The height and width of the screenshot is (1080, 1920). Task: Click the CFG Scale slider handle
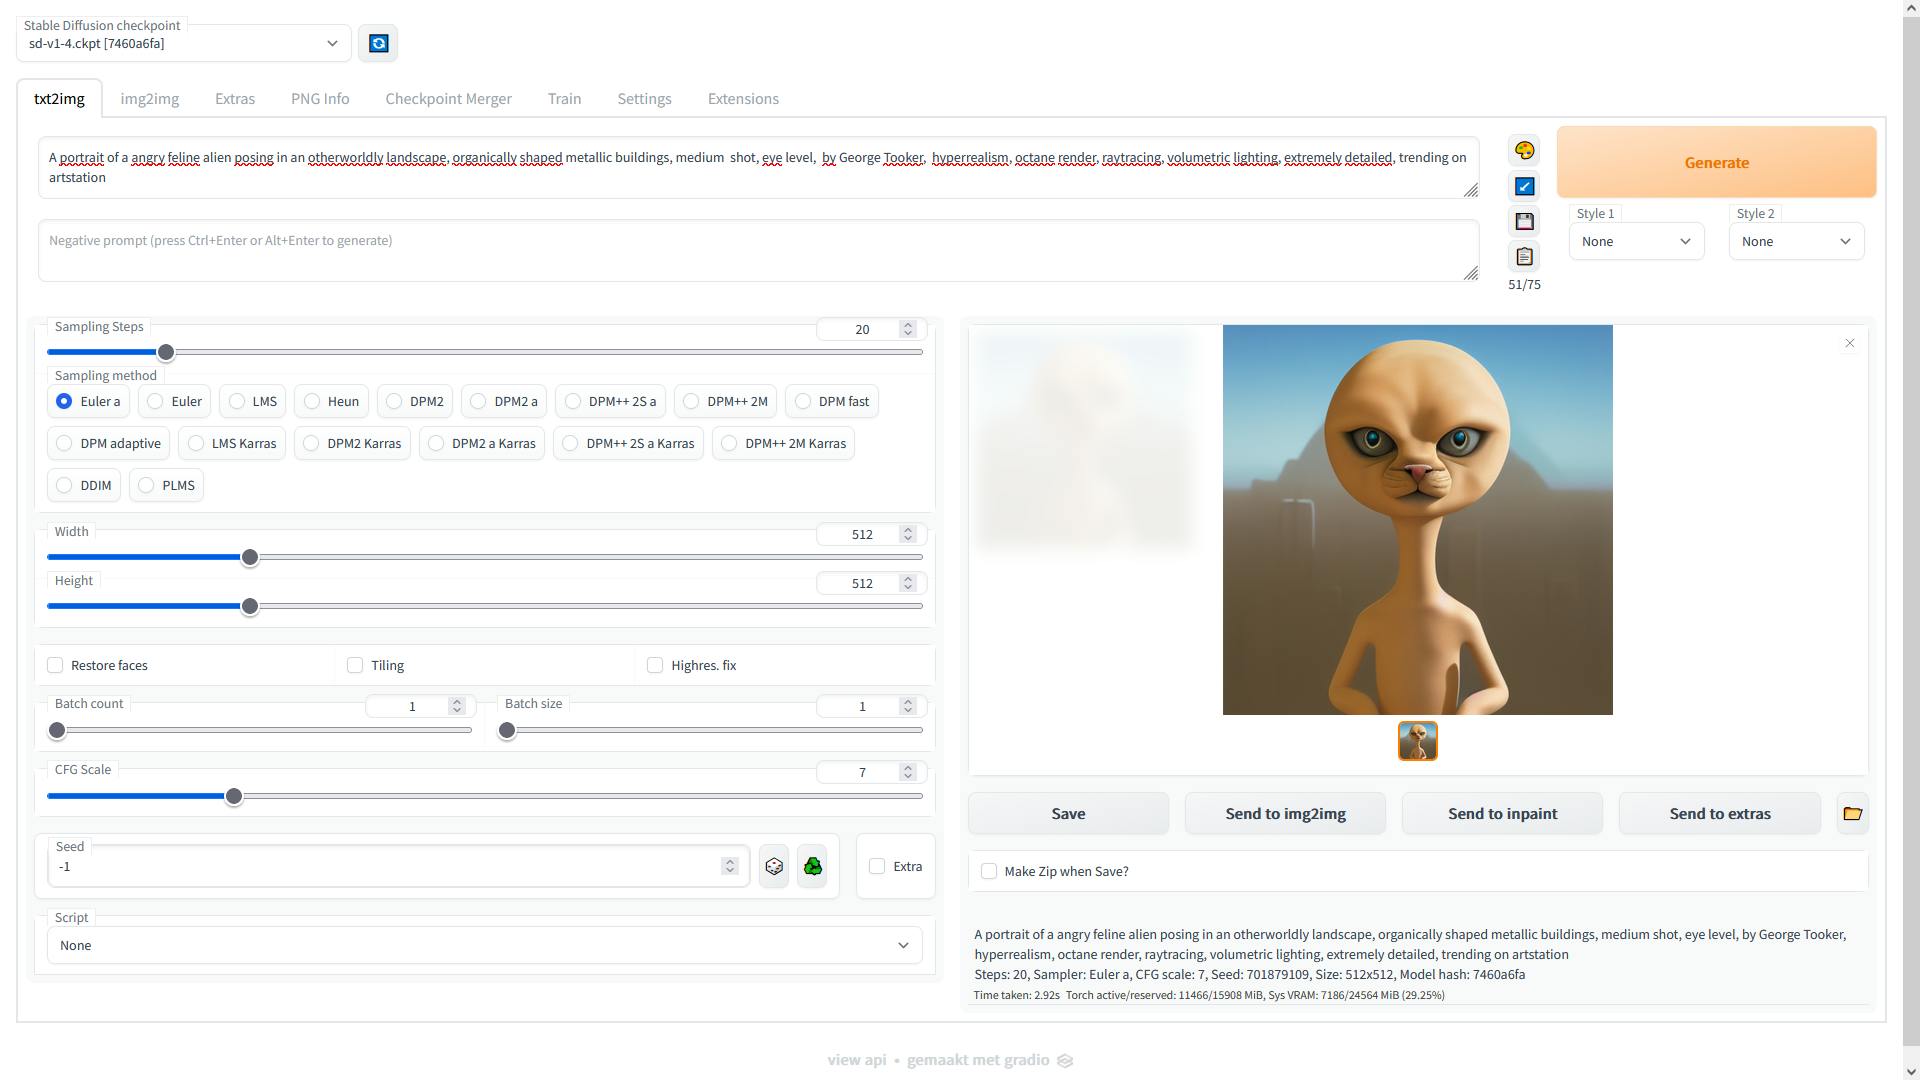[x=234, y=797]
